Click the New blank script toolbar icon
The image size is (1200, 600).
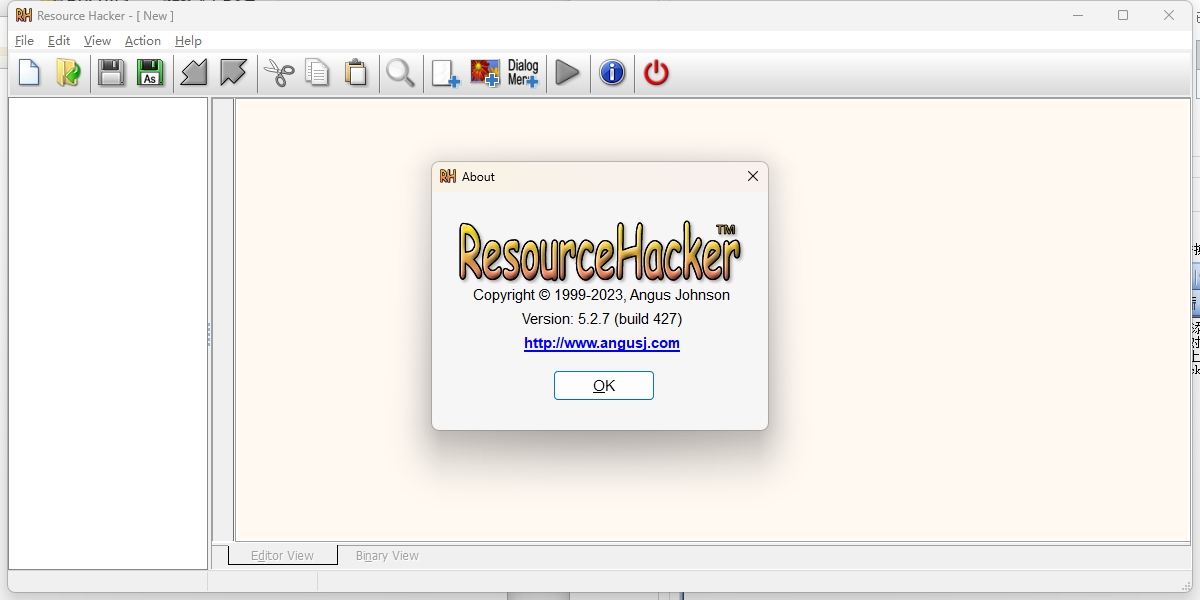pos(30,73)
